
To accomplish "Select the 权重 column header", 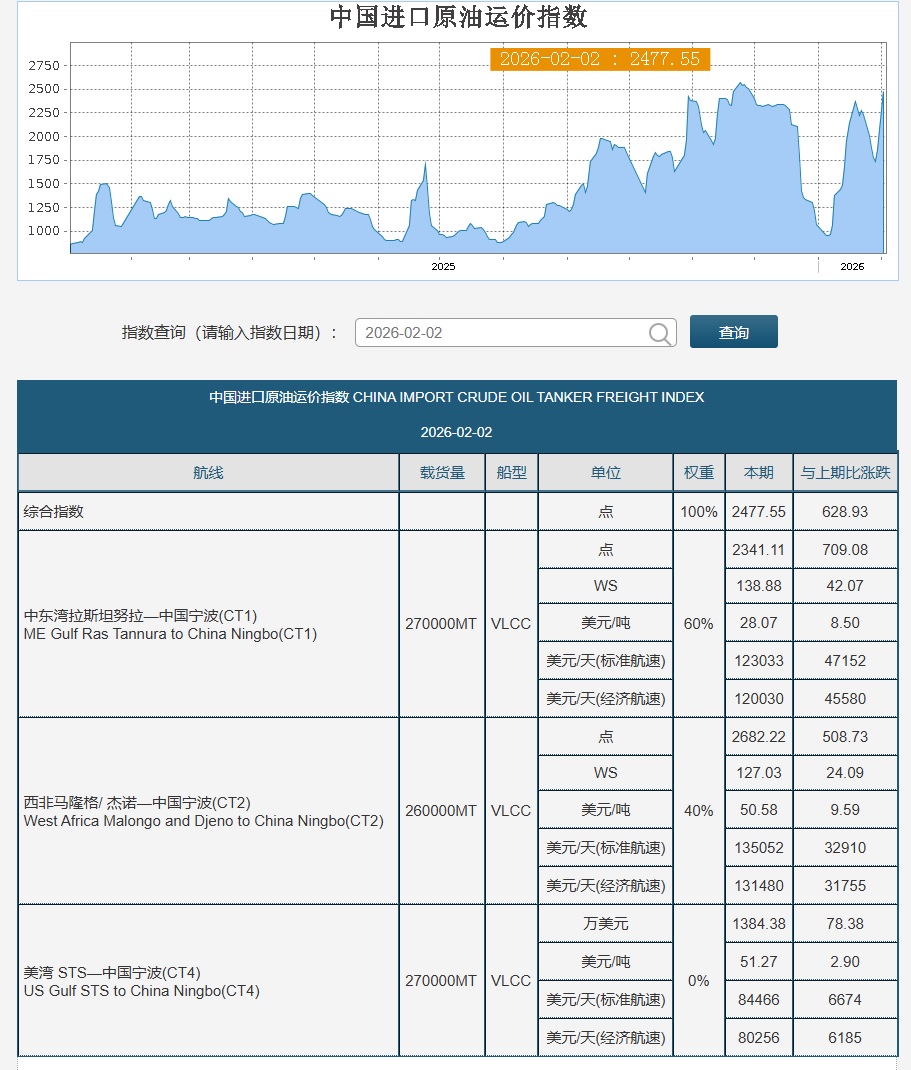I will click(699, 473).
